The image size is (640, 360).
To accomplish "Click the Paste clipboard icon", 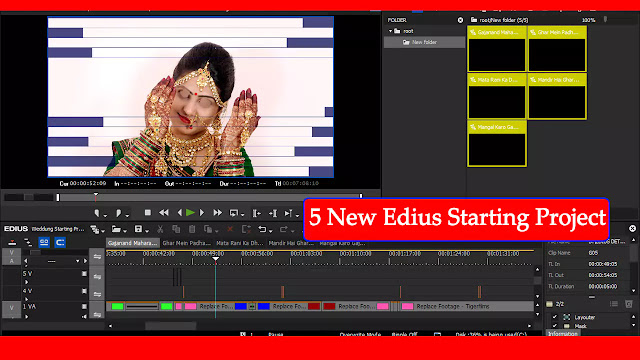I will point(192,229).
